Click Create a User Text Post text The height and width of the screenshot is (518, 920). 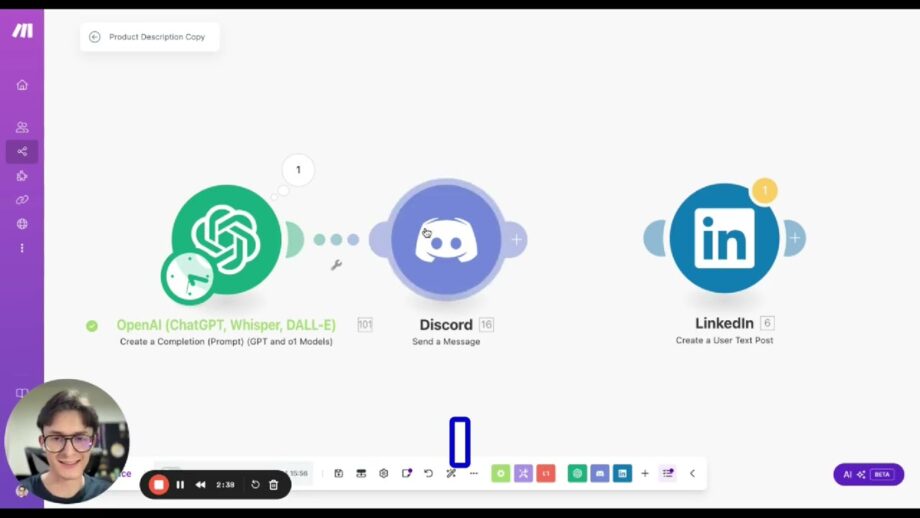(x=724, y=340)
